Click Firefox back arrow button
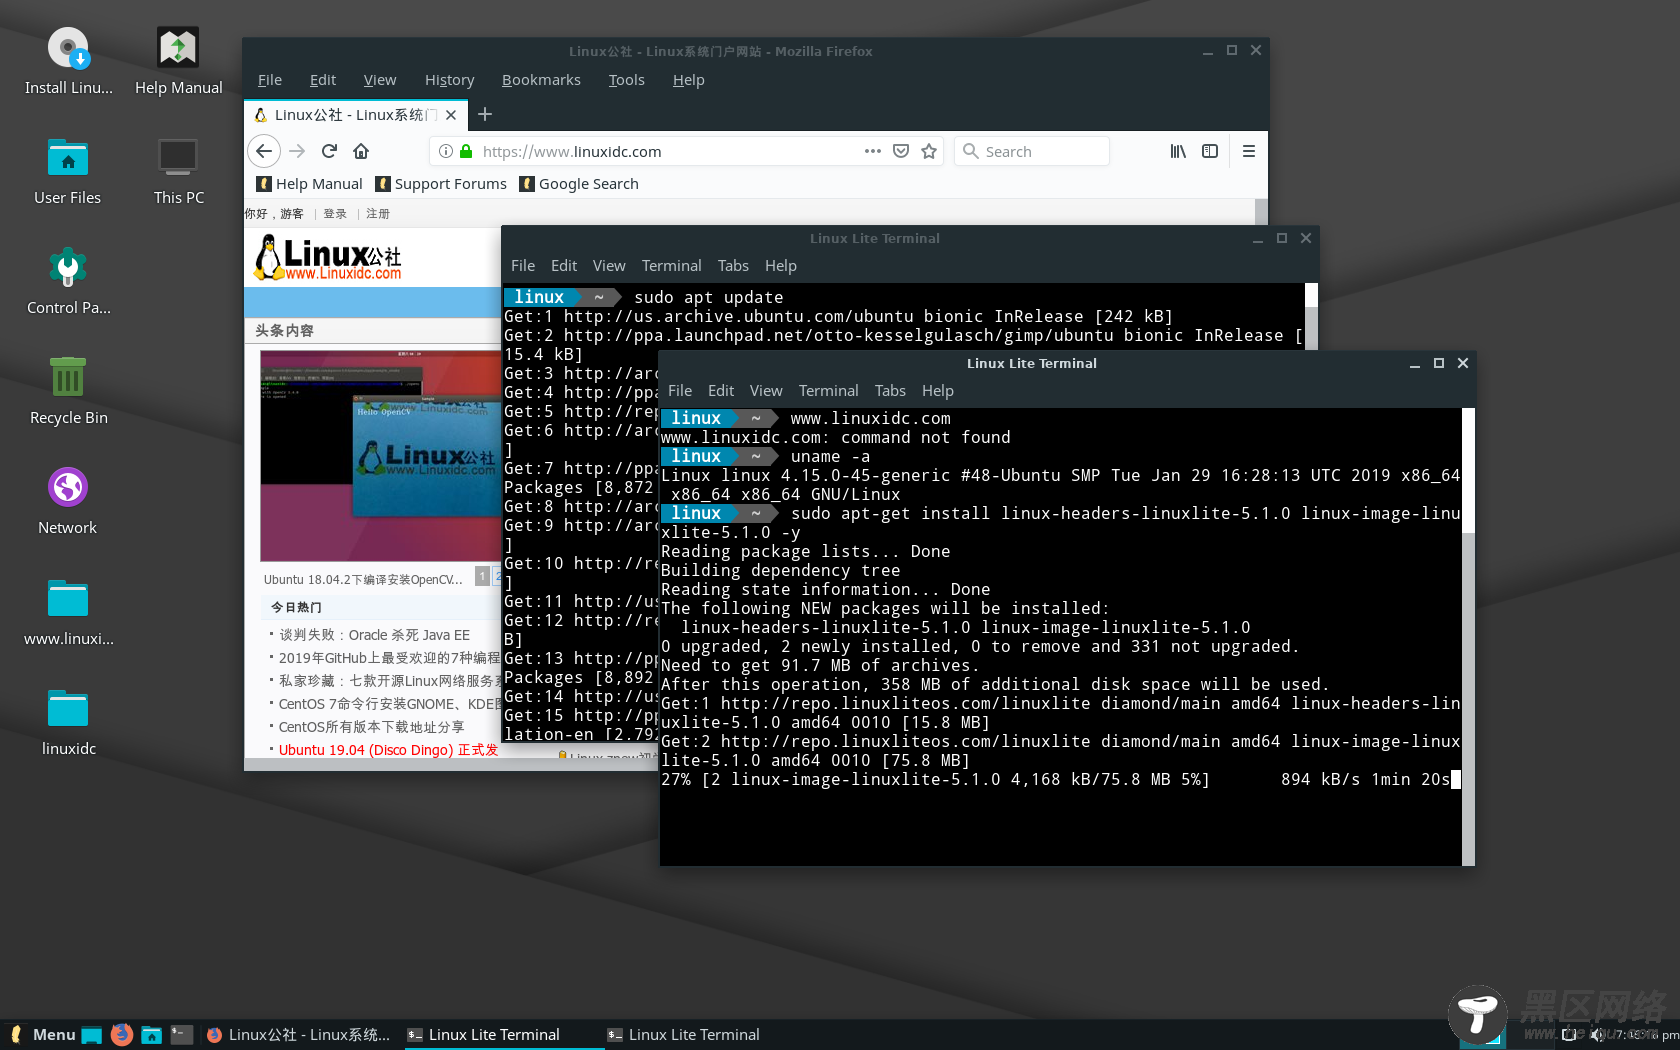The height and width of the screenshot is (1050, 1680). pyautogui.click(x=263, y=151)
